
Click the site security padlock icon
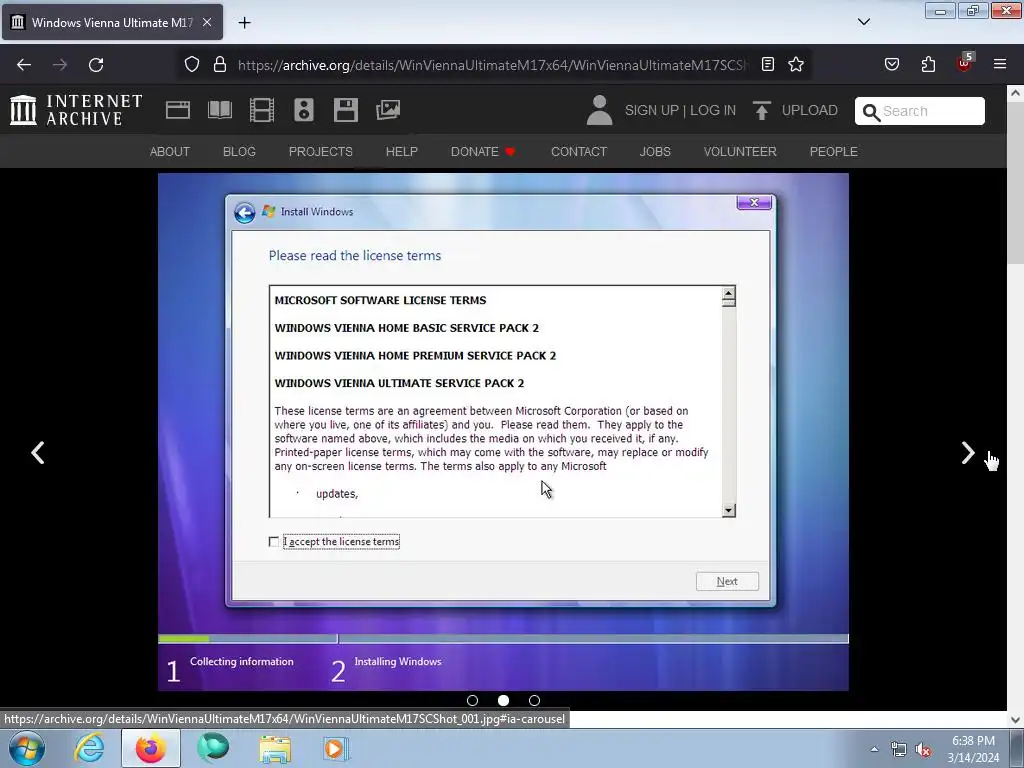[220, 64]
